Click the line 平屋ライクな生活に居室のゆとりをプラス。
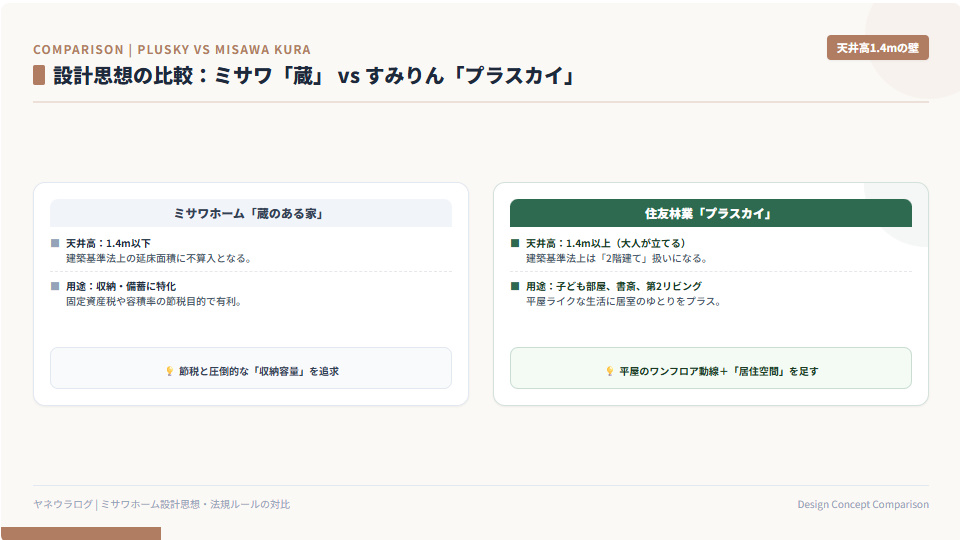The width and height of the screenshot is (960, 540). pyautogui.click(x=624, y=301)
